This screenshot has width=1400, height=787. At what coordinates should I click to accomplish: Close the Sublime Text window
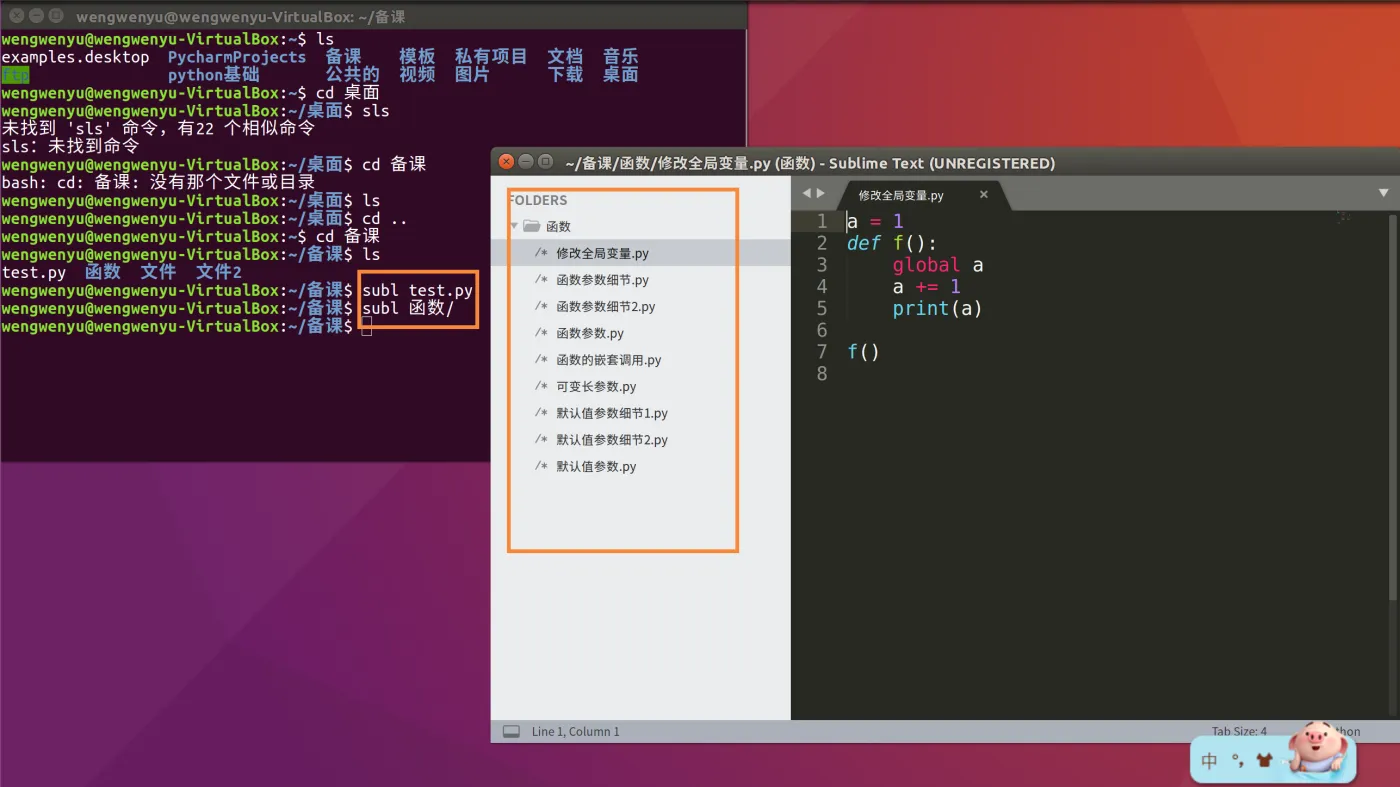pos(507,162)
